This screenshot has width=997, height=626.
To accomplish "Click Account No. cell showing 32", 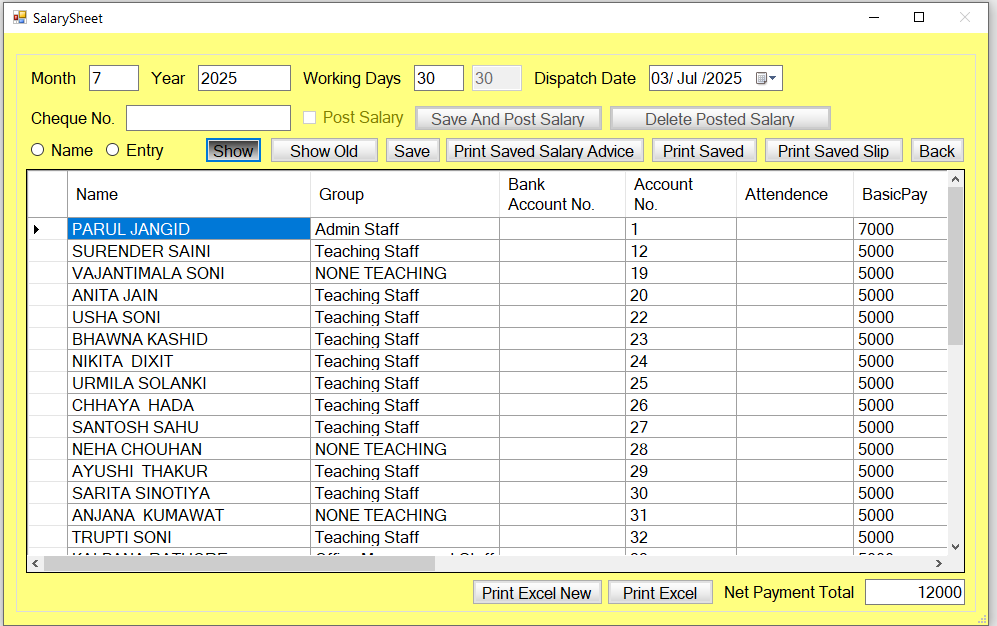I will click(x=681, y=537).
